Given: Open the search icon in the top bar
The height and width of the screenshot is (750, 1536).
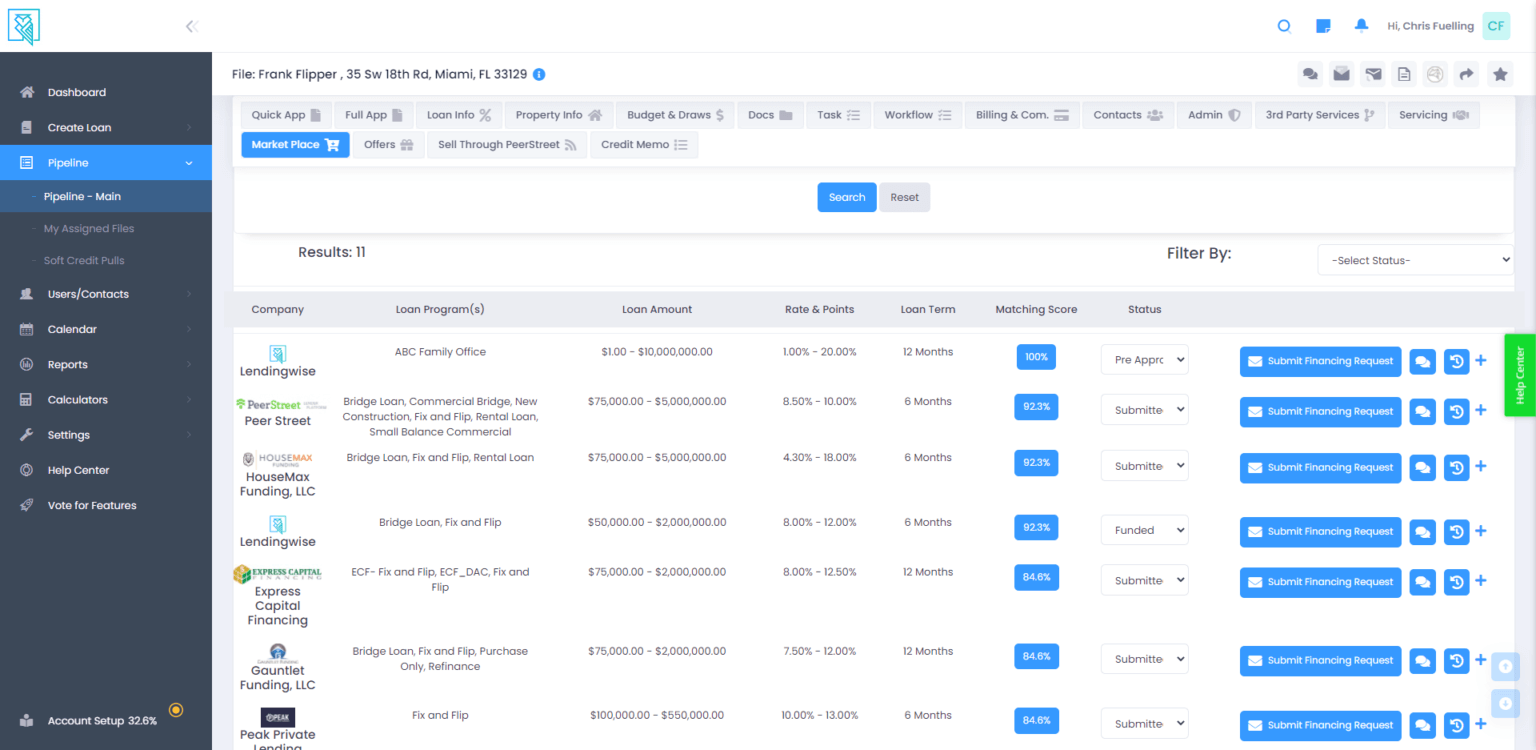Looking at the screenshot, I should click(1284, 26).
